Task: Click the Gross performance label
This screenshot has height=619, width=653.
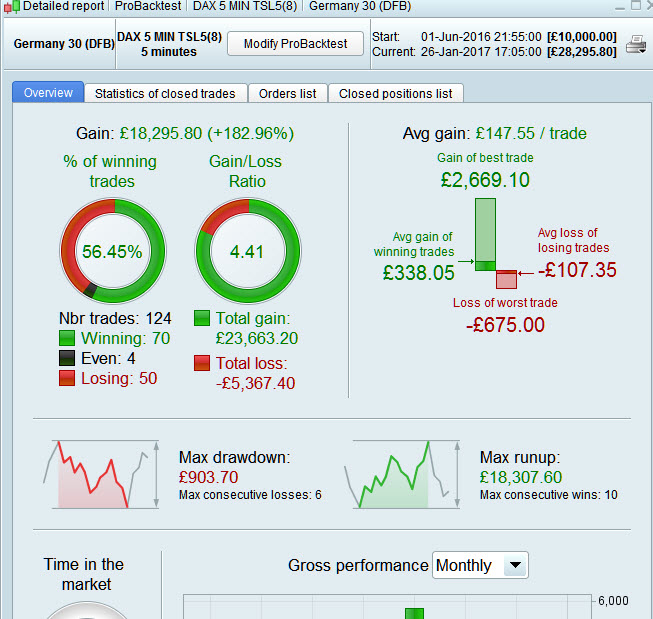Action: (358, 565)
